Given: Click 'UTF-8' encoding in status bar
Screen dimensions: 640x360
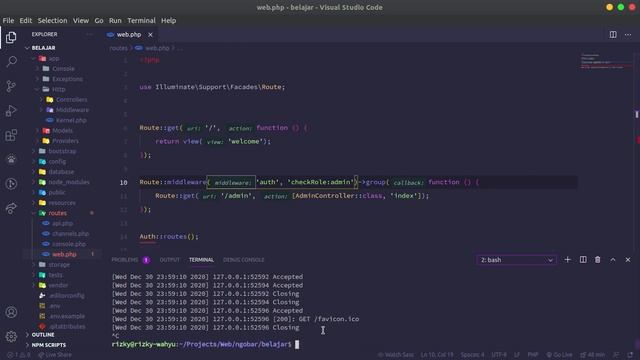Looking at the screenshot, I should point(499,355).
